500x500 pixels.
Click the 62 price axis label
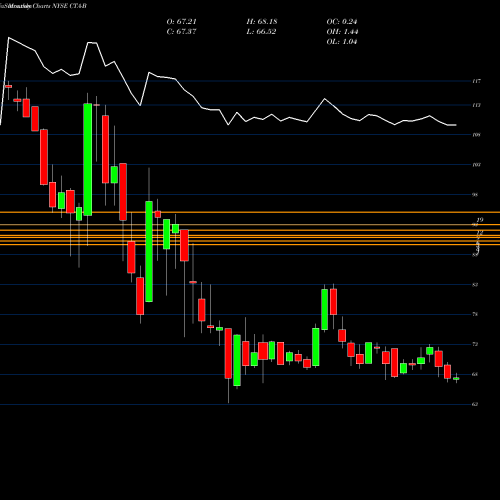coord(475,404)
